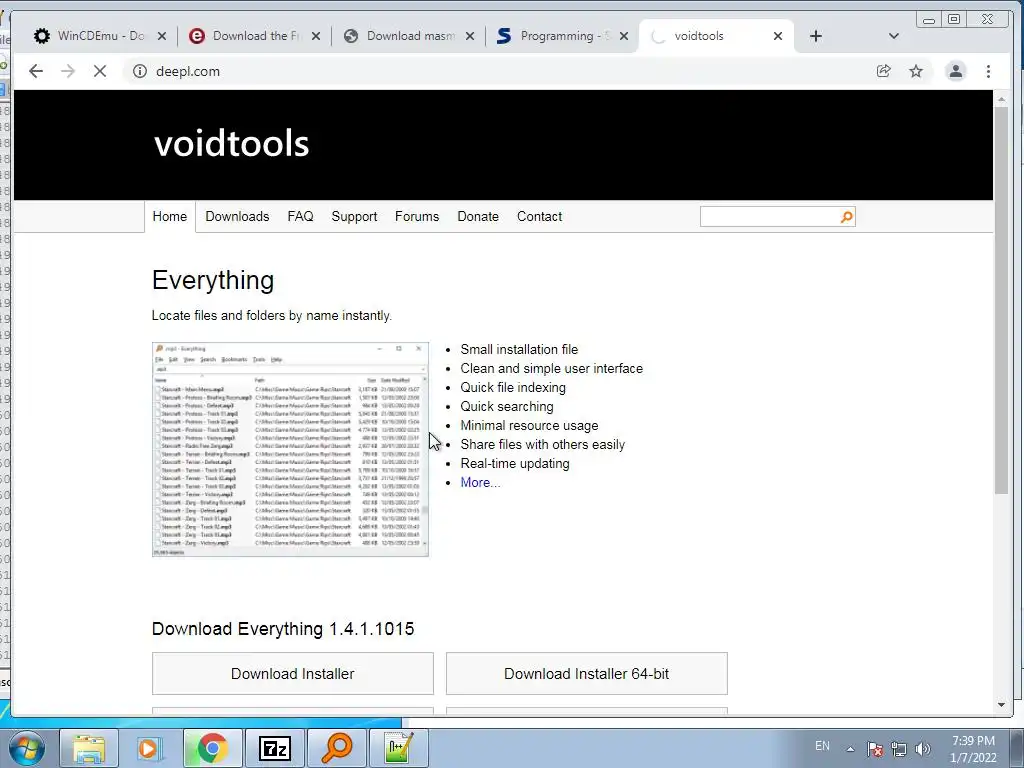1024x768 pixels.
Task: Click the Download Installer 64-bit button
Action: point(586,673)
